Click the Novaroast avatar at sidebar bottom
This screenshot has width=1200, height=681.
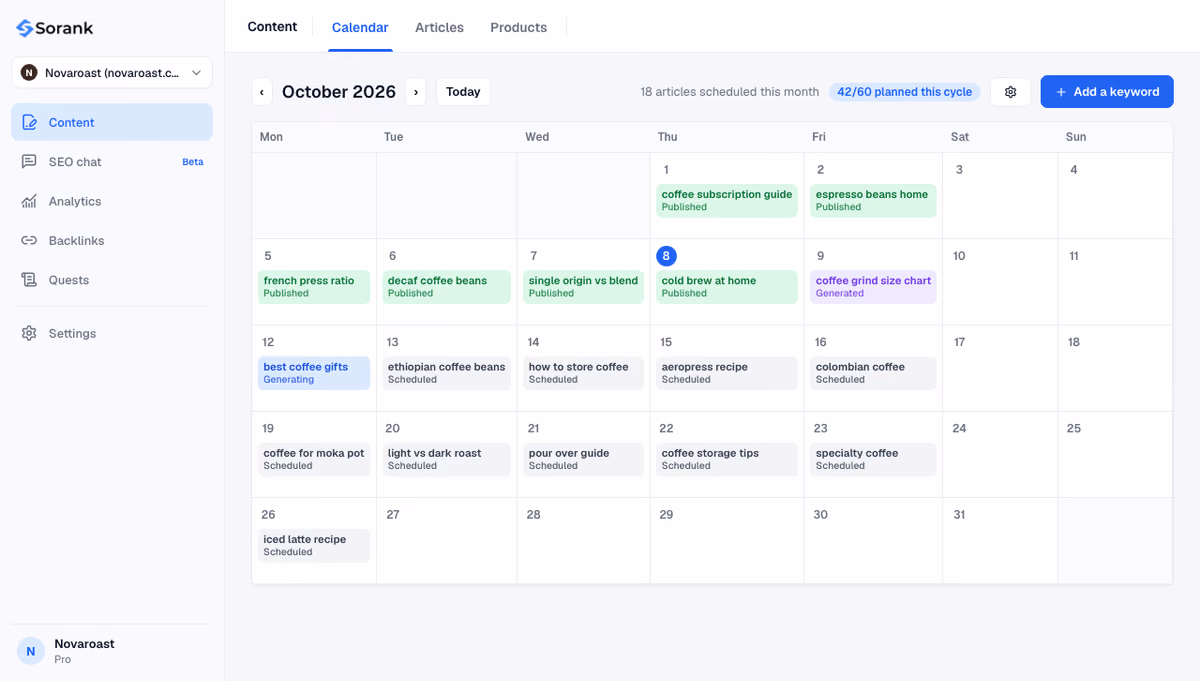[30, 651]
